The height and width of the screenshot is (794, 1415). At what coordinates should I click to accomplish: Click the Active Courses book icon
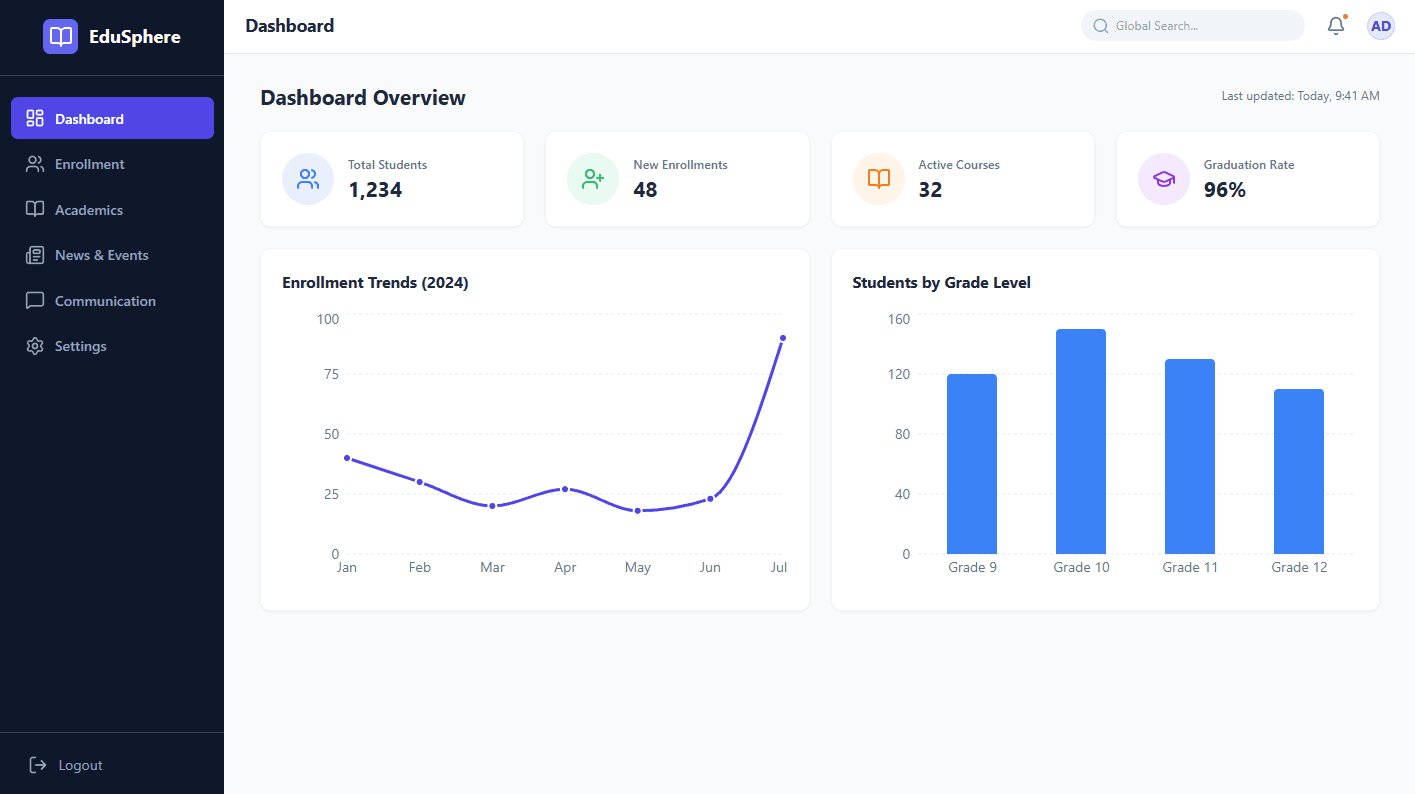[x=878, y=179]
